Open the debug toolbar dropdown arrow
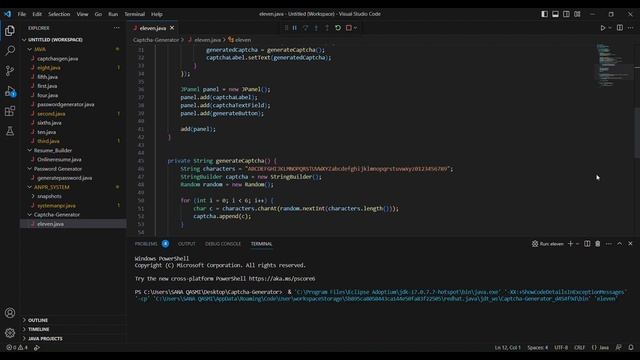This screenshot has width=640, height=360. 356,28
